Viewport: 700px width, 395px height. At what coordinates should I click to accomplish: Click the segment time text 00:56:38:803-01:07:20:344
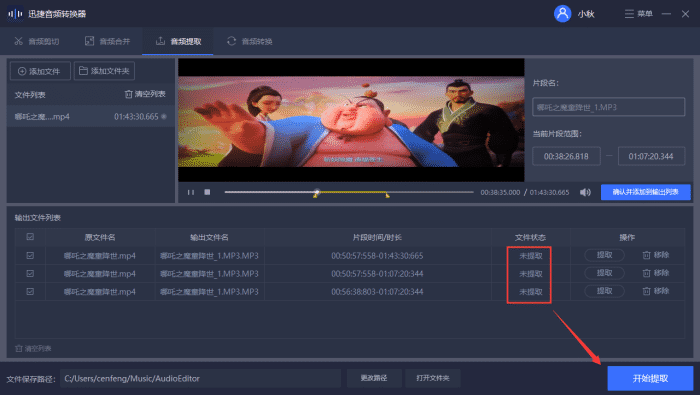[377, 292]
